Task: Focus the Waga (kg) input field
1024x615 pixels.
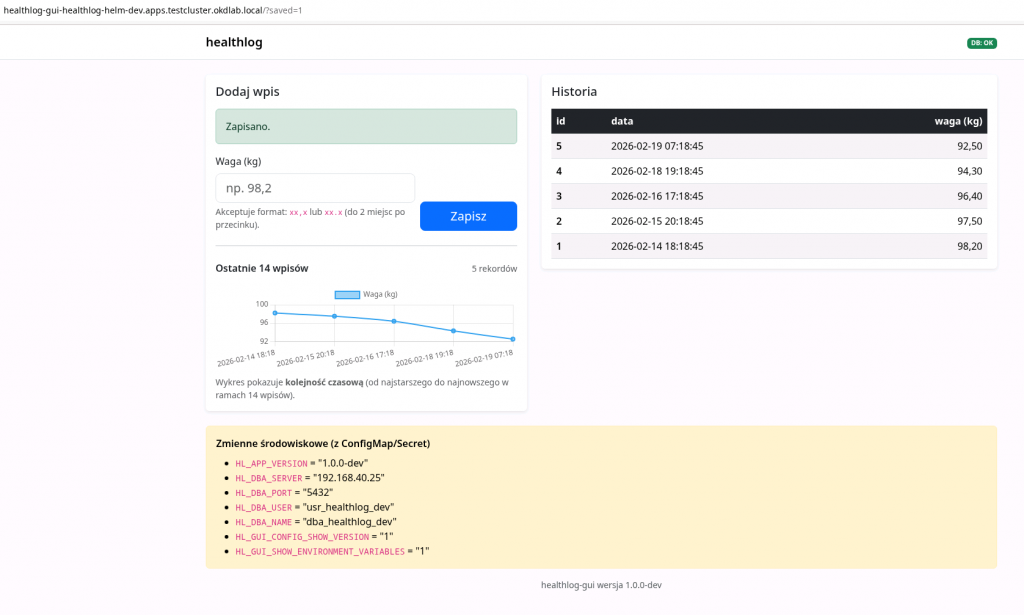Action: click(315, 188)
